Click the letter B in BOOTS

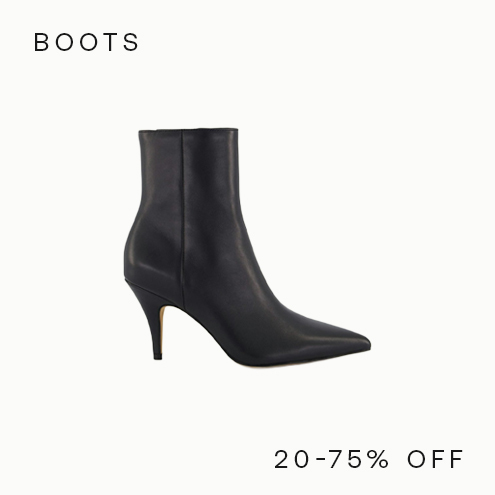coord(42,42)
